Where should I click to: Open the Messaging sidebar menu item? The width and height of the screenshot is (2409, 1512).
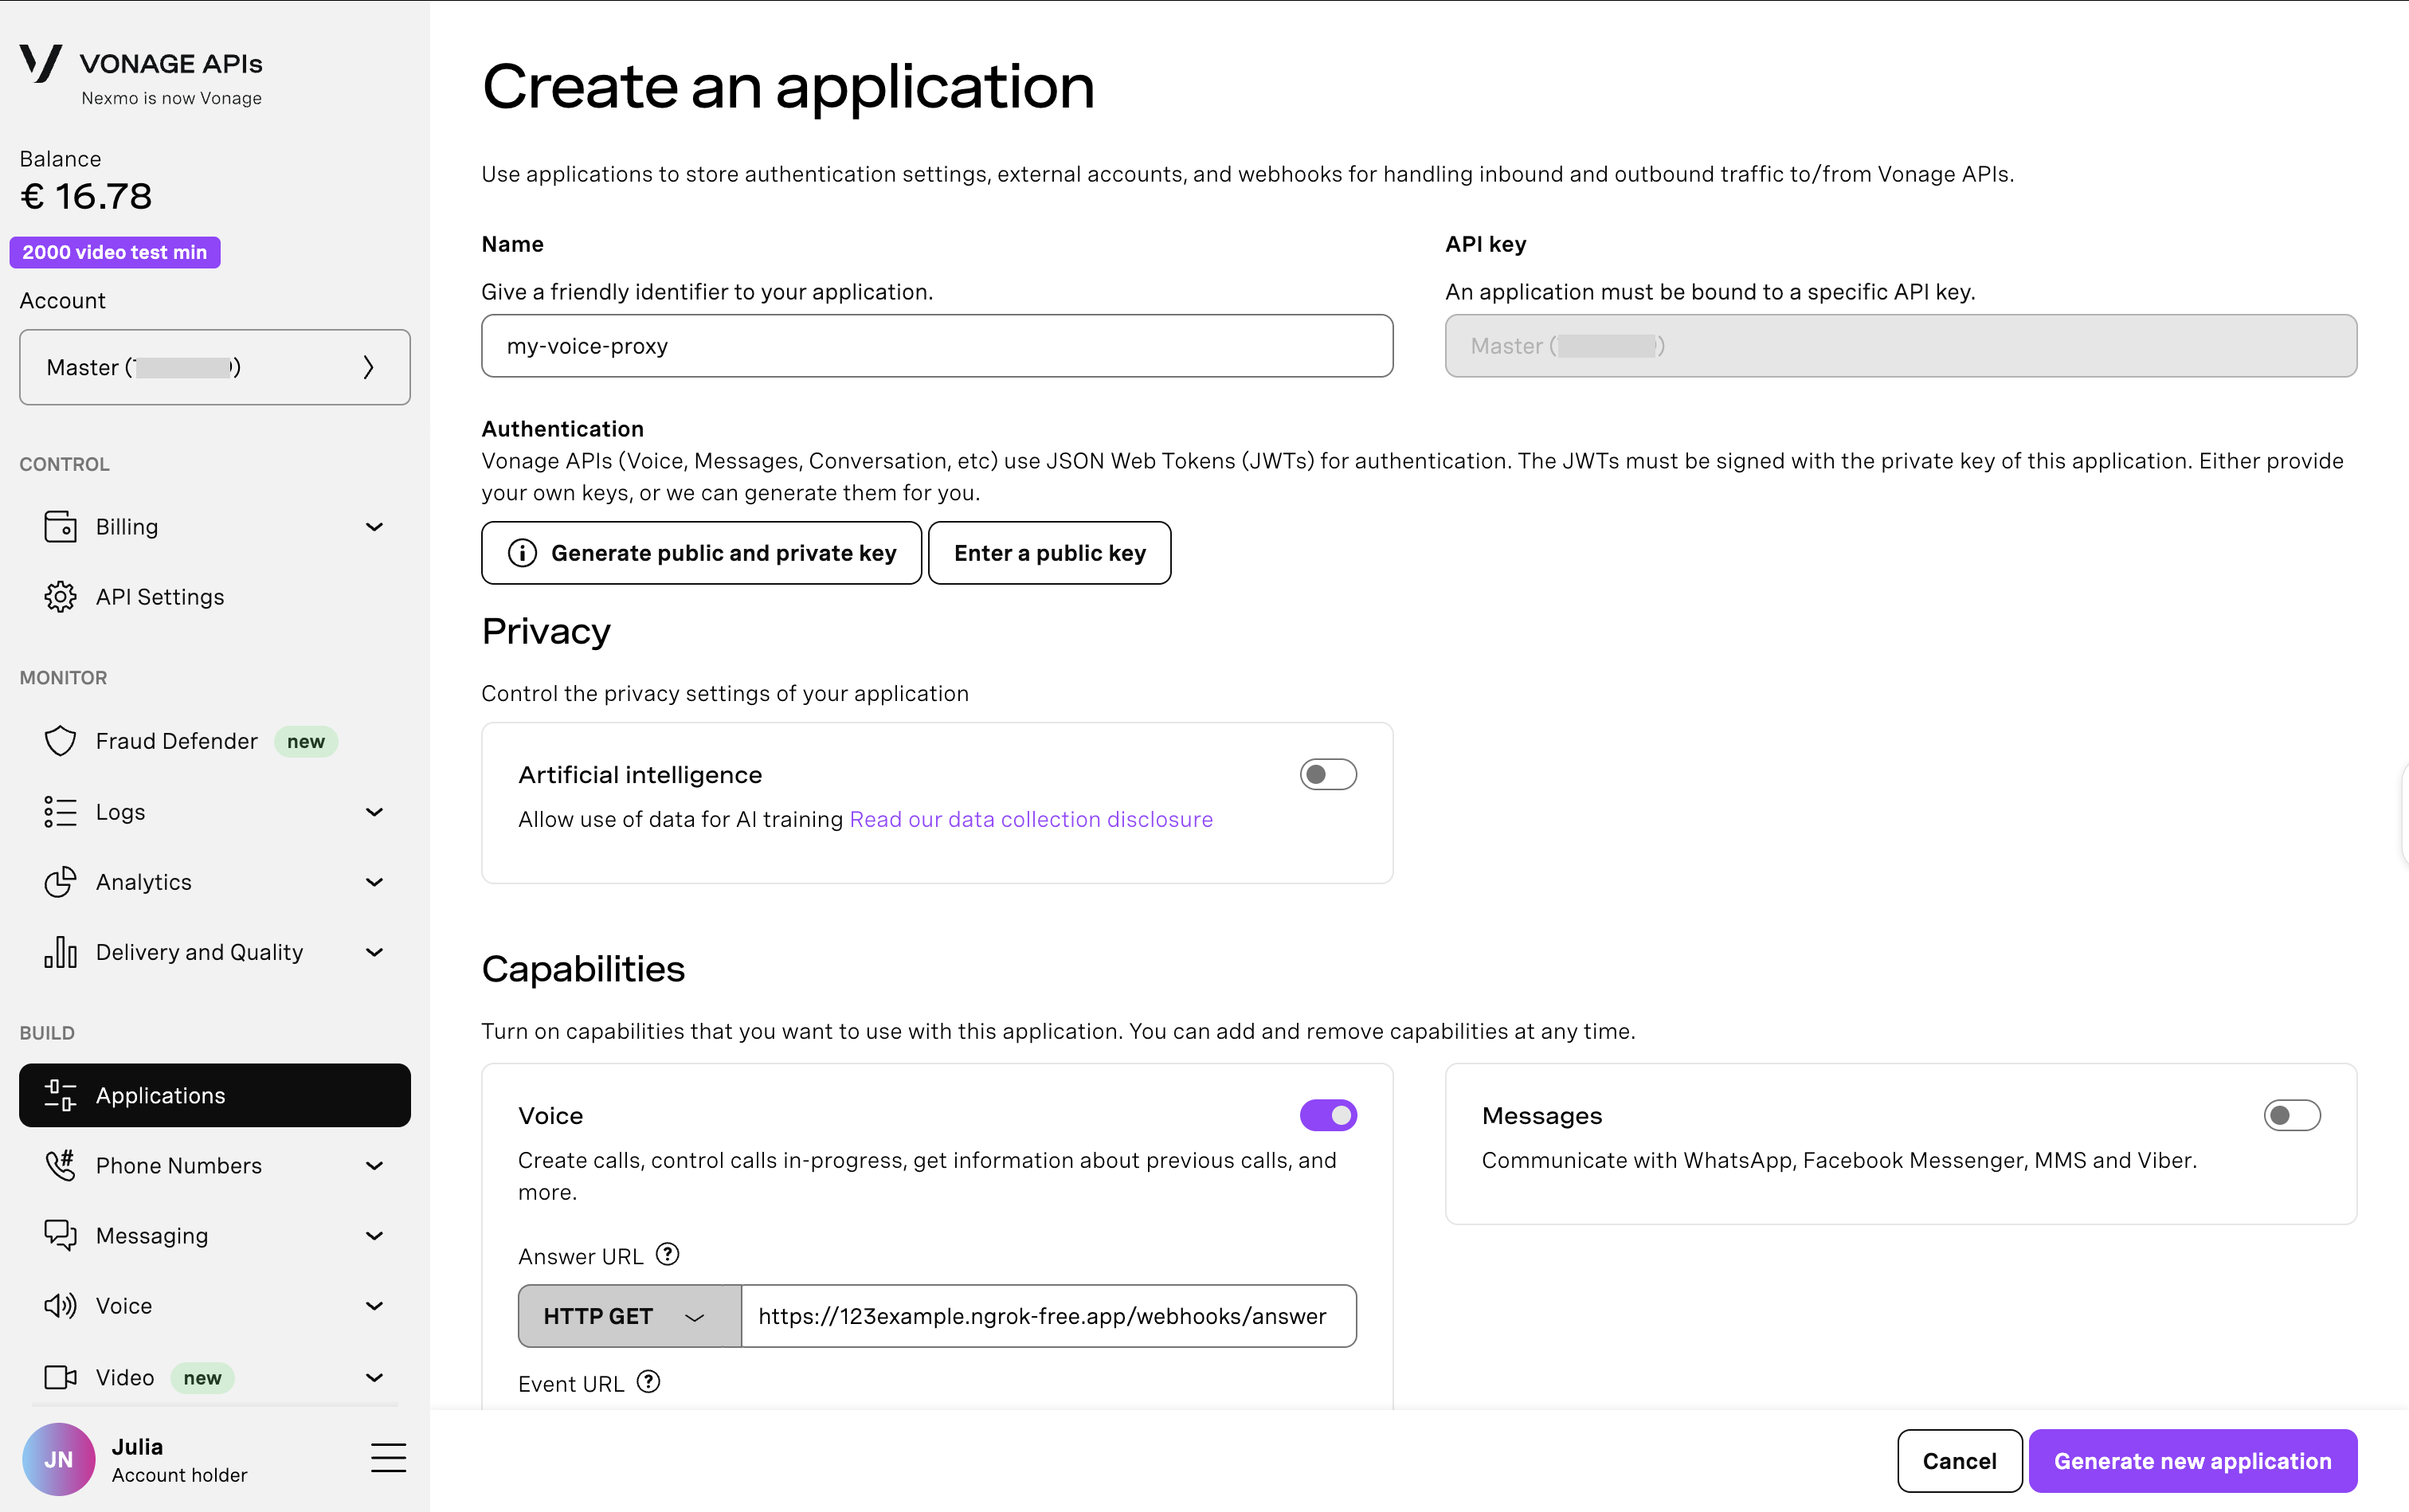[x=151, y=1235]
